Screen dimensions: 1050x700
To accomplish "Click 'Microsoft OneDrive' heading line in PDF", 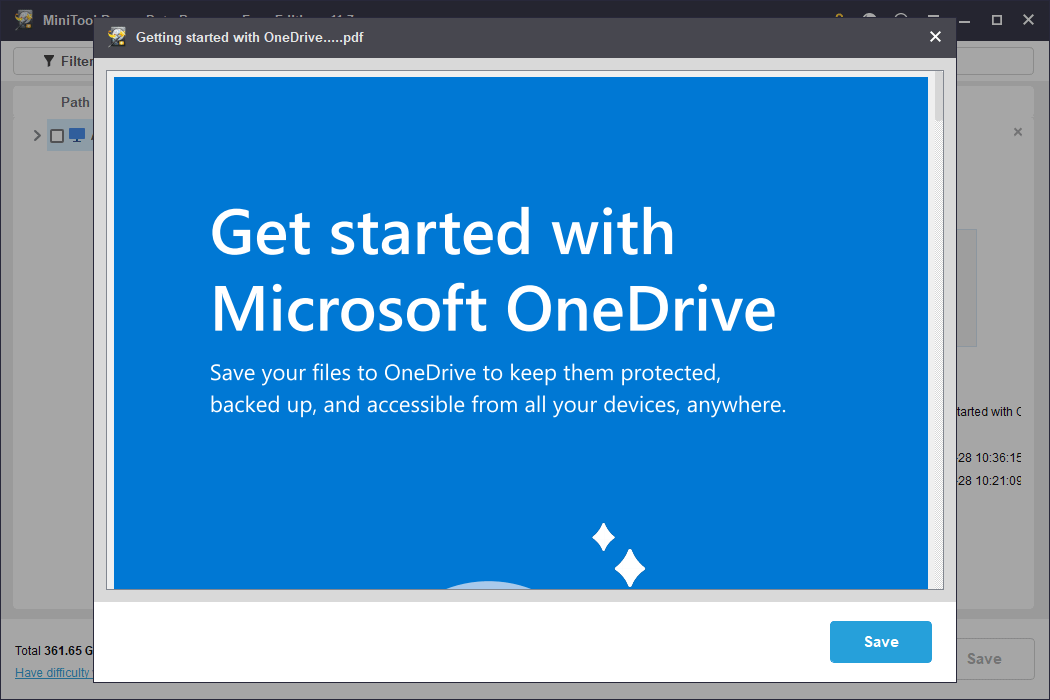I will (x=493, y=309).
